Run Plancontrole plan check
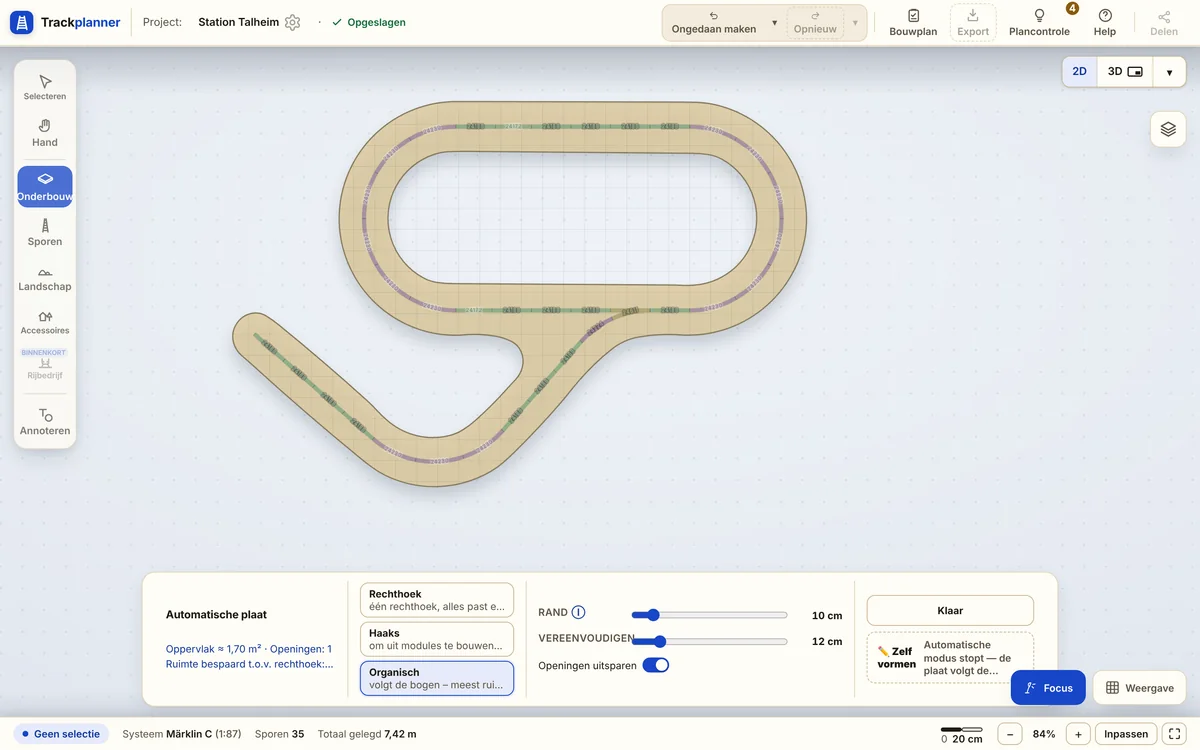The width and height of the screenshot is (1200, 750). (x=1039, y=23)
